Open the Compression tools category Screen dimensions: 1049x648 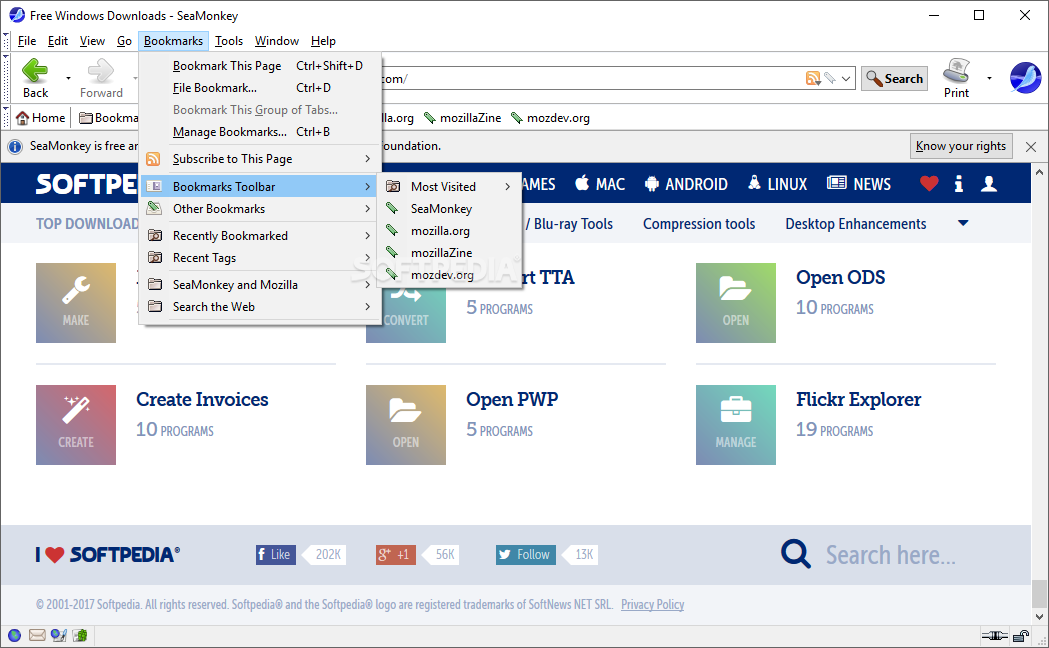point(699,224)
